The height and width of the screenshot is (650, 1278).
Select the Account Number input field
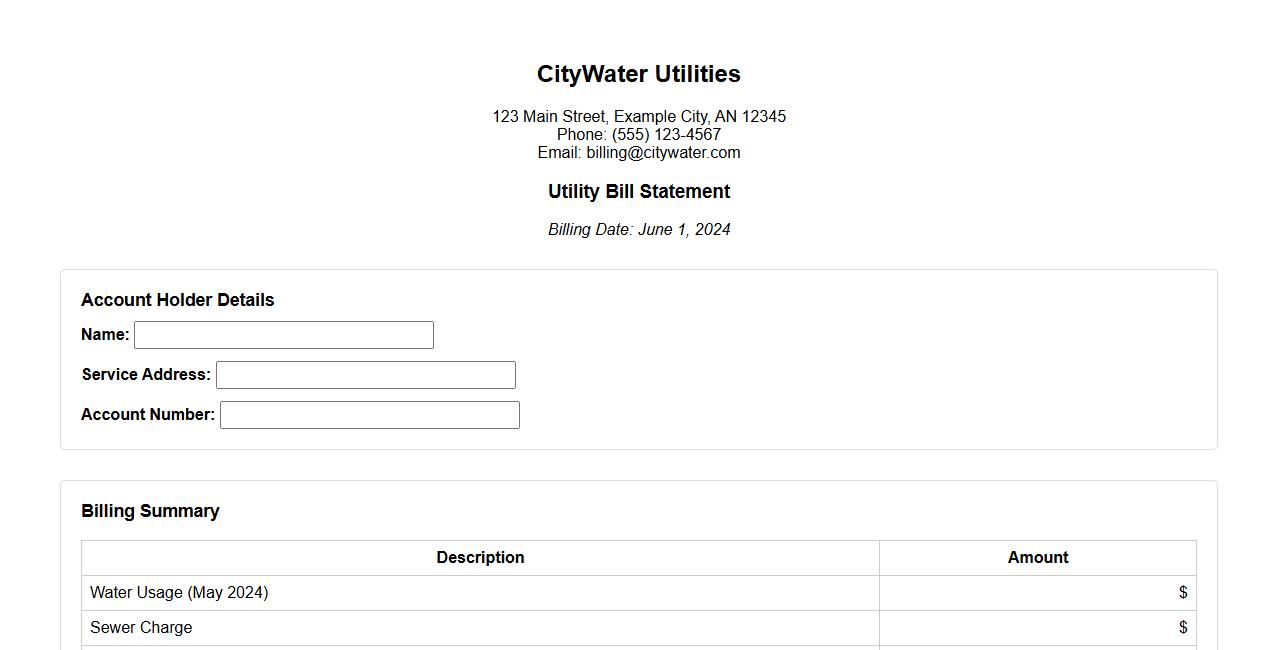click(x=370, y=415)
